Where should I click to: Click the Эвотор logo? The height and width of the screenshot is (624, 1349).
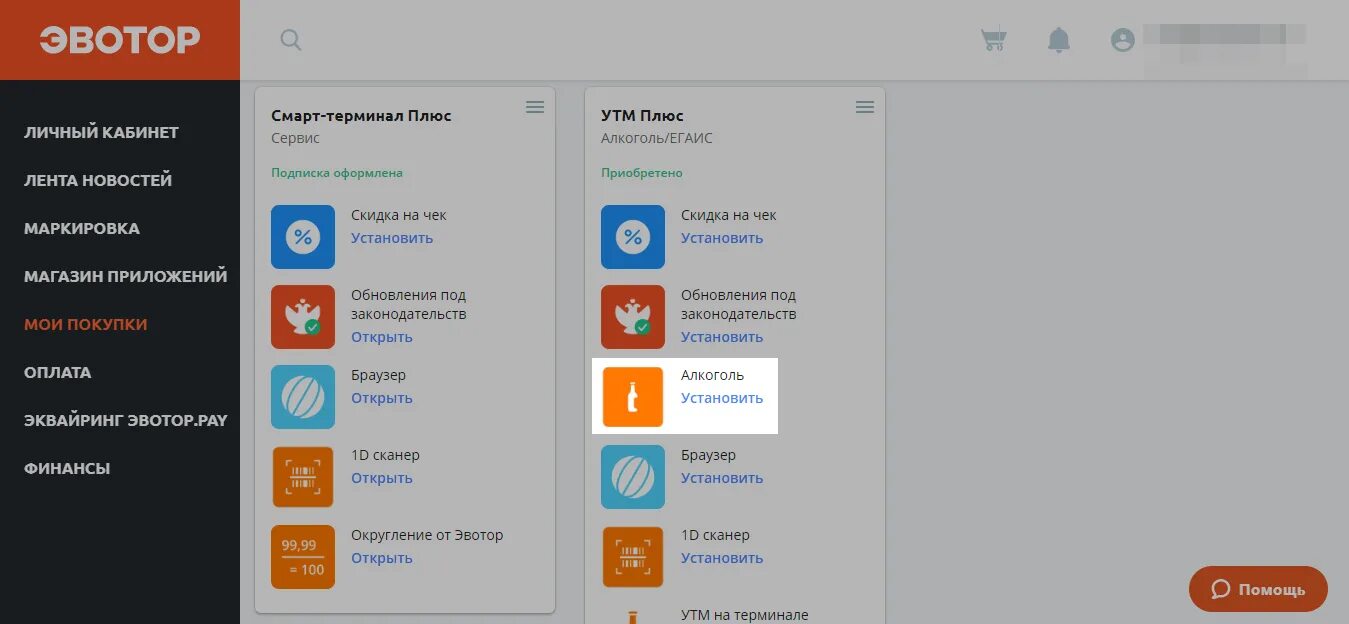tap(120, 40)
